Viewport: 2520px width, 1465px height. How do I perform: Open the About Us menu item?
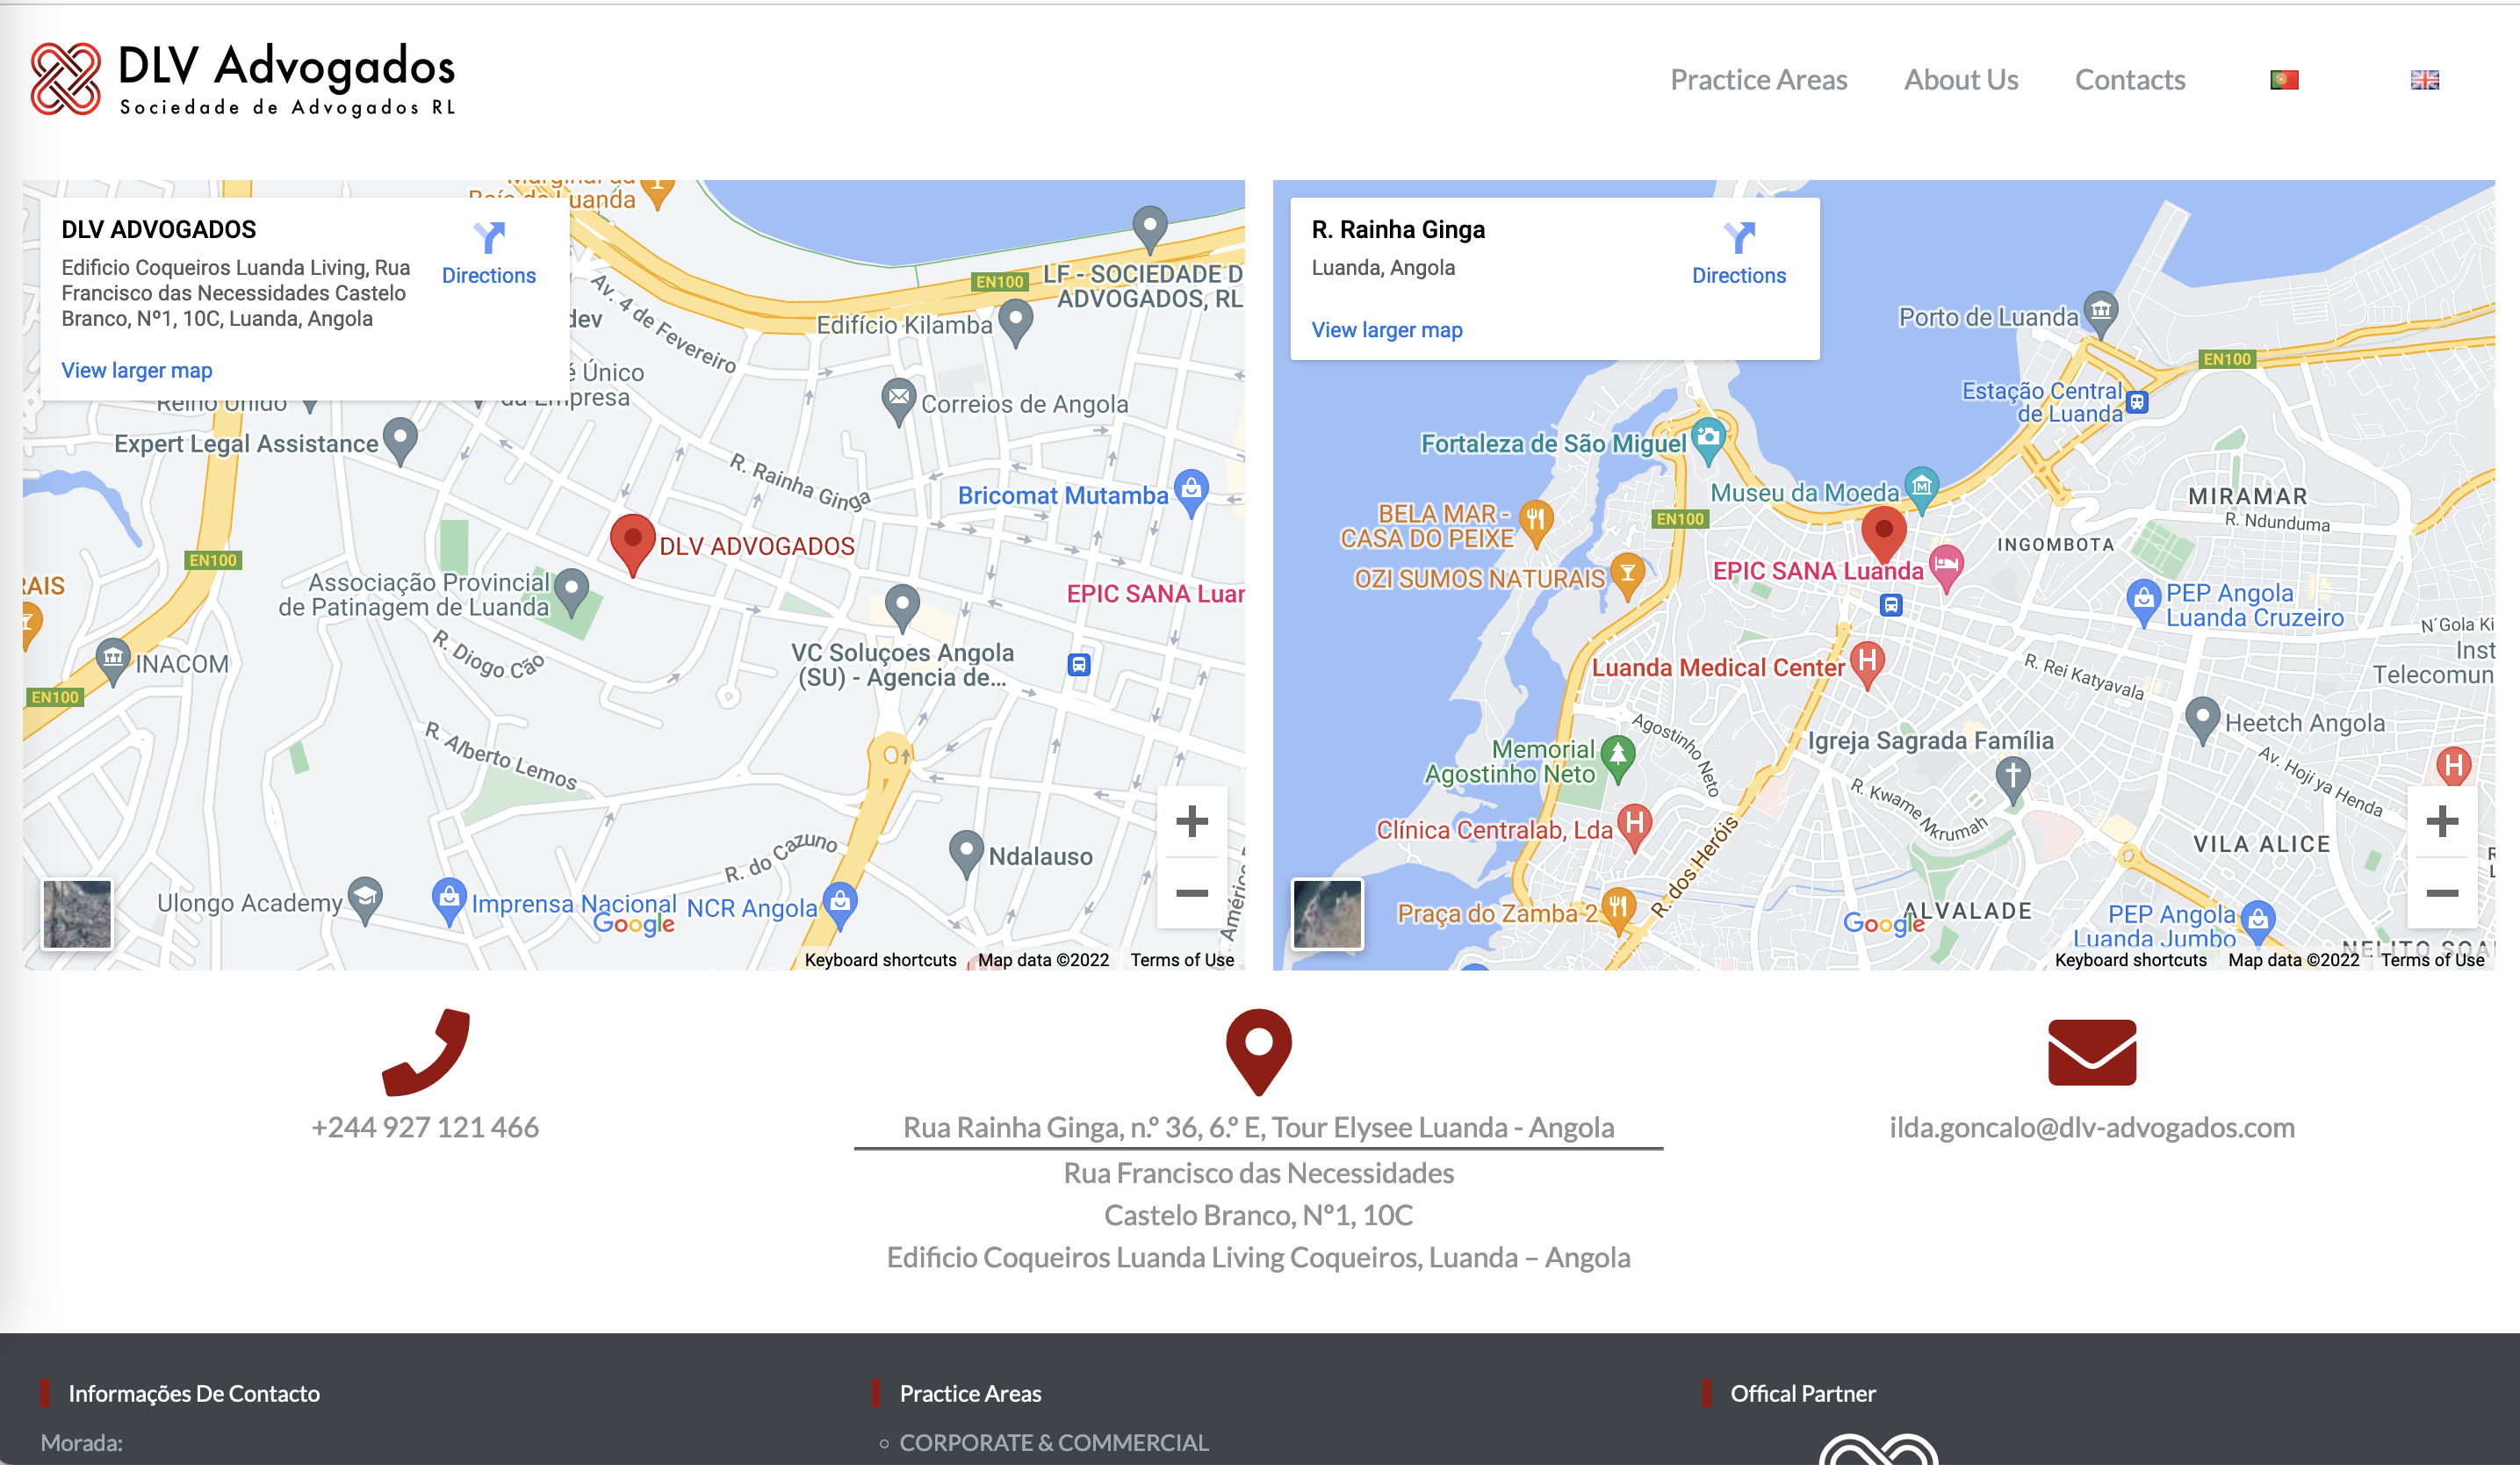pyautogui.click(x=1960, y=79)
